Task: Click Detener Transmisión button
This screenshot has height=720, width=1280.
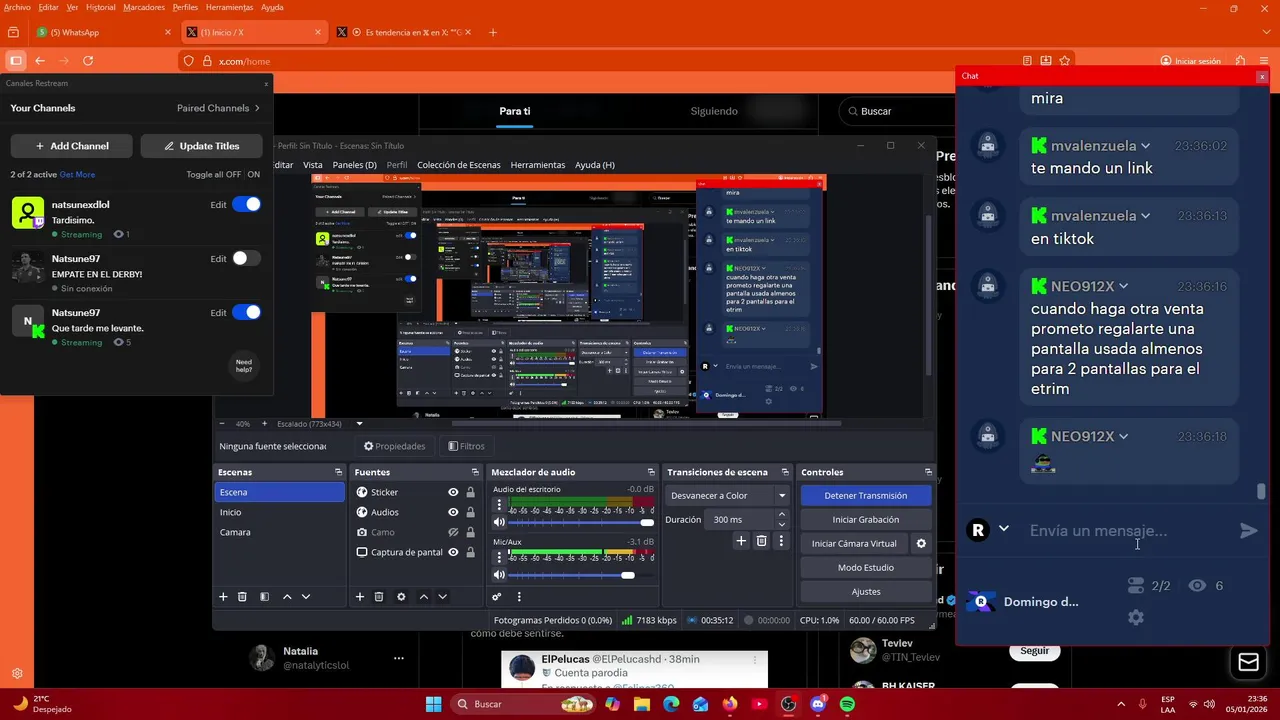Action: pos(866,495)
